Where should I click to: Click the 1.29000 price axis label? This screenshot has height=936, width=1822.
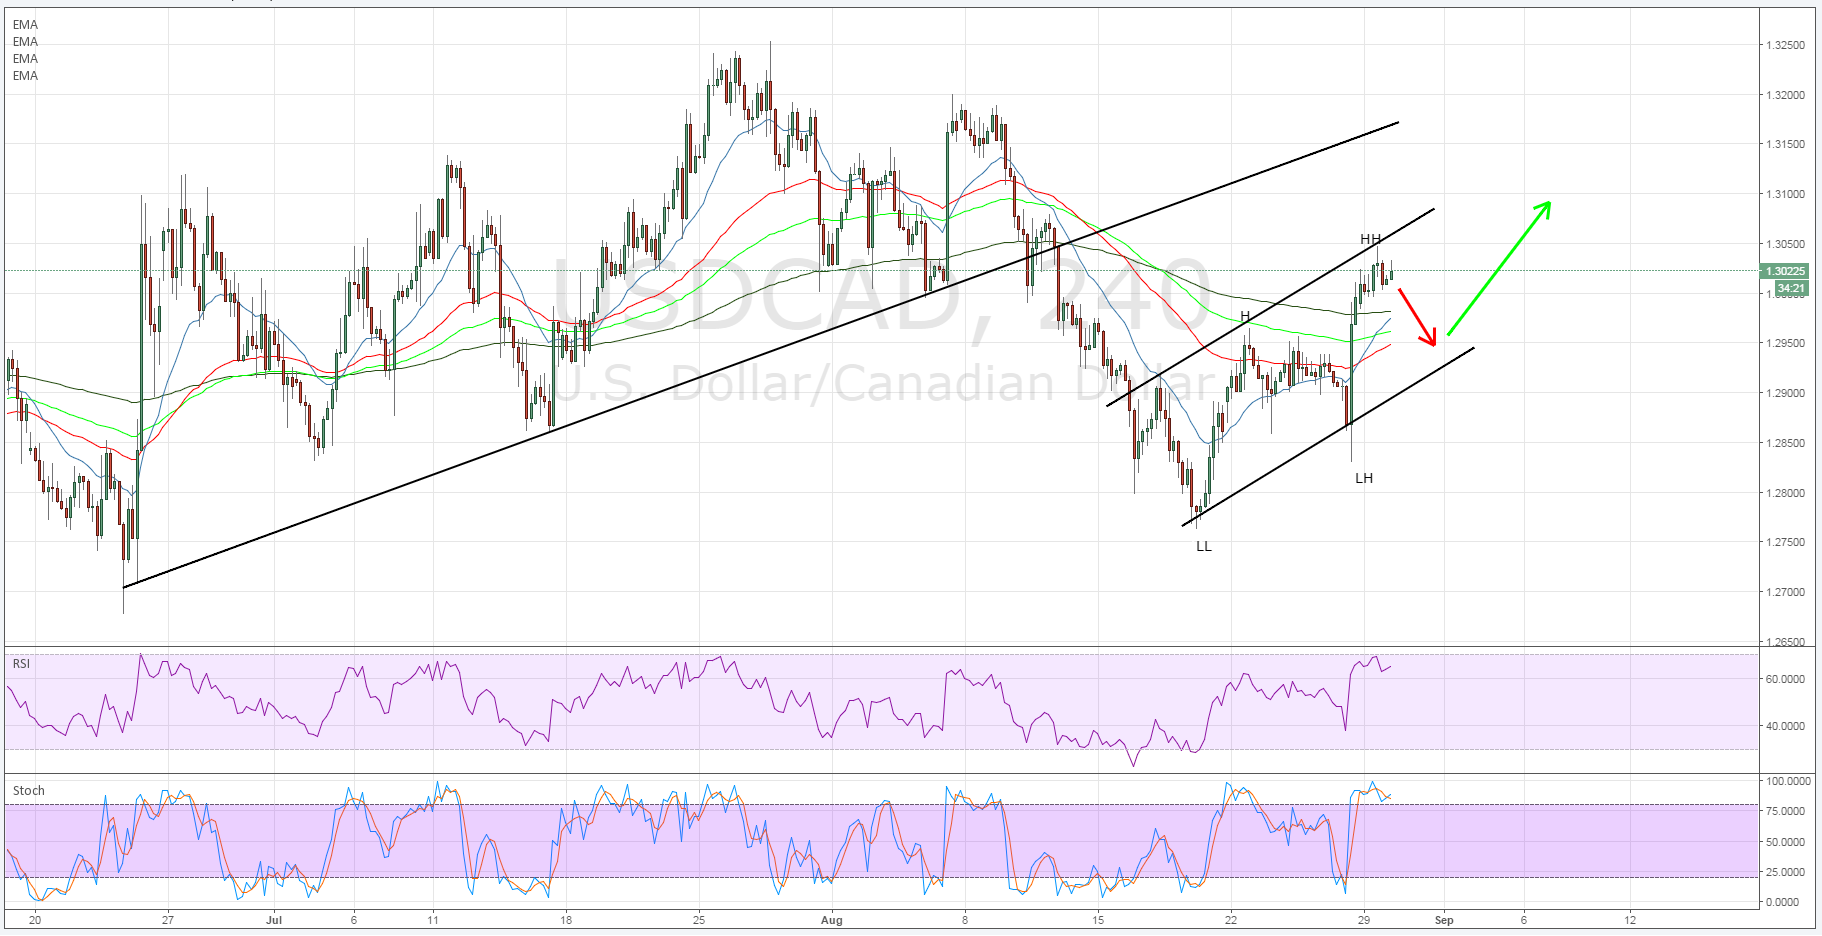click(1785, 393)
